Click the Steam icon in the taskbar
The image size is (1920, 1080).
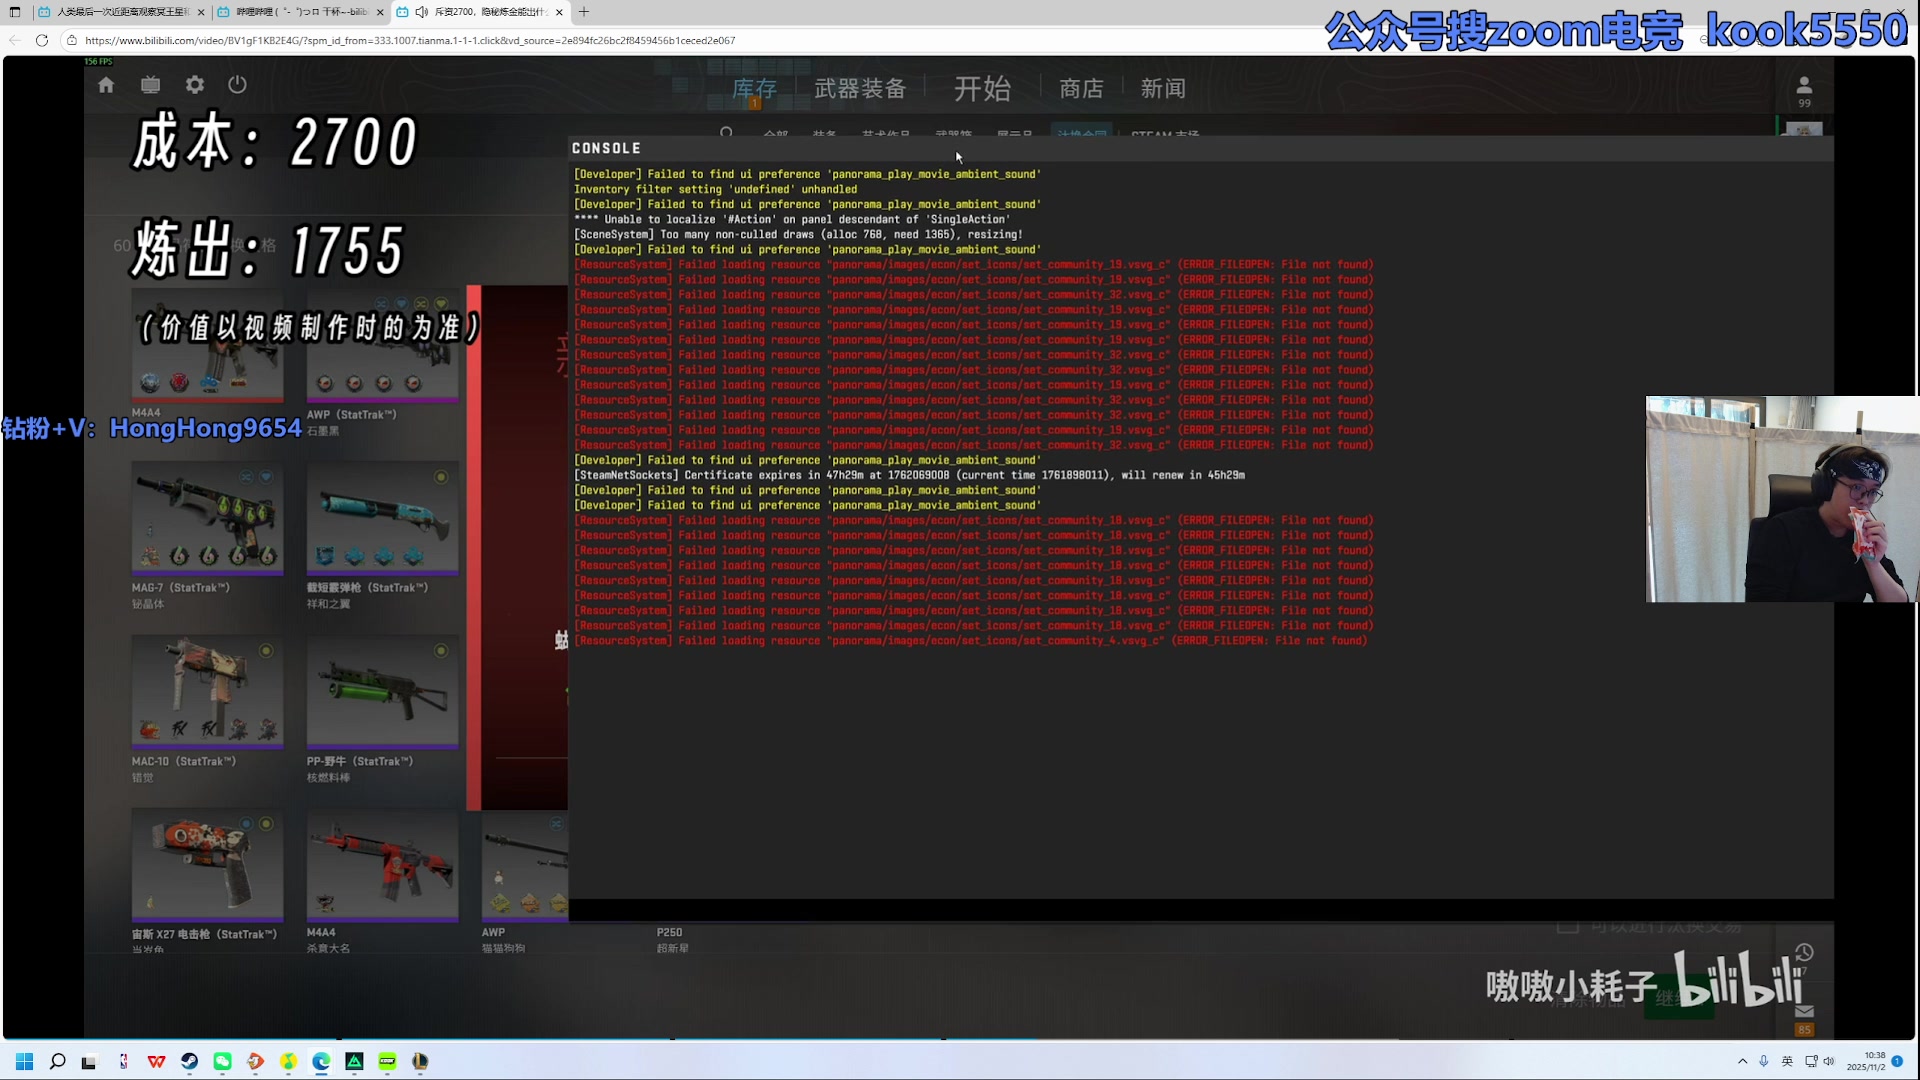click(189, 1062)
